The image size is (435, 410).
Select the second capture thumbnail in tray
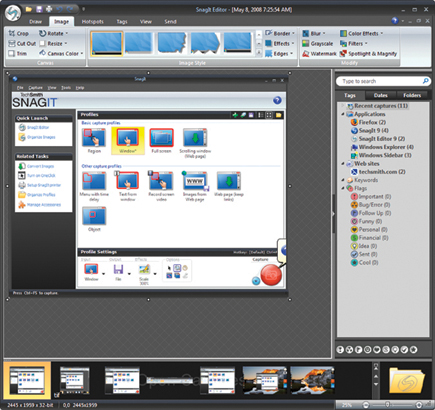click(74, 380)
